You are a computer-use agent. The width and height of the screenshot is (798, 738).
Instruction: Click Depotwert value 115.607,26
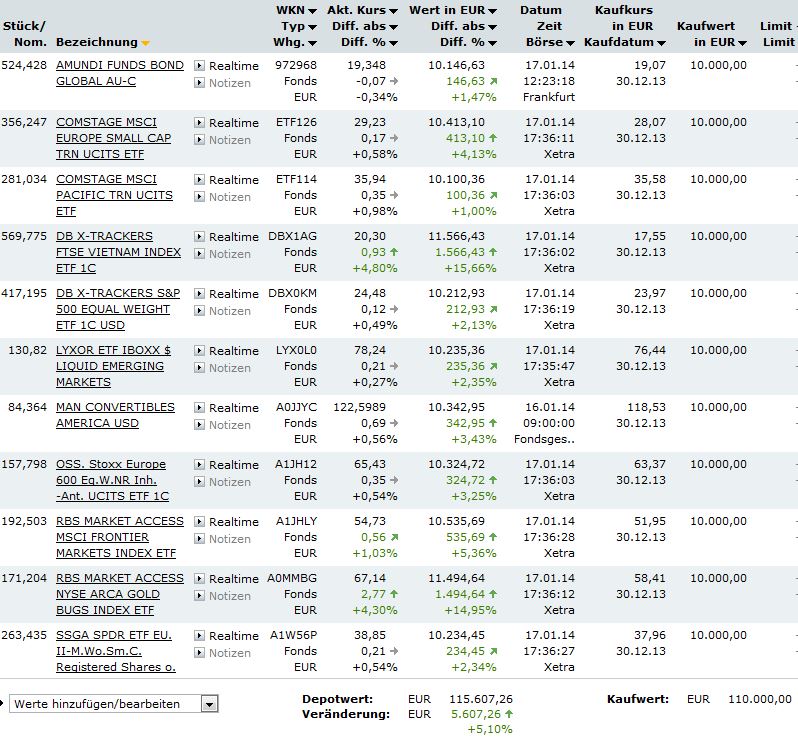pyautogui.click(x=480, y=699)
